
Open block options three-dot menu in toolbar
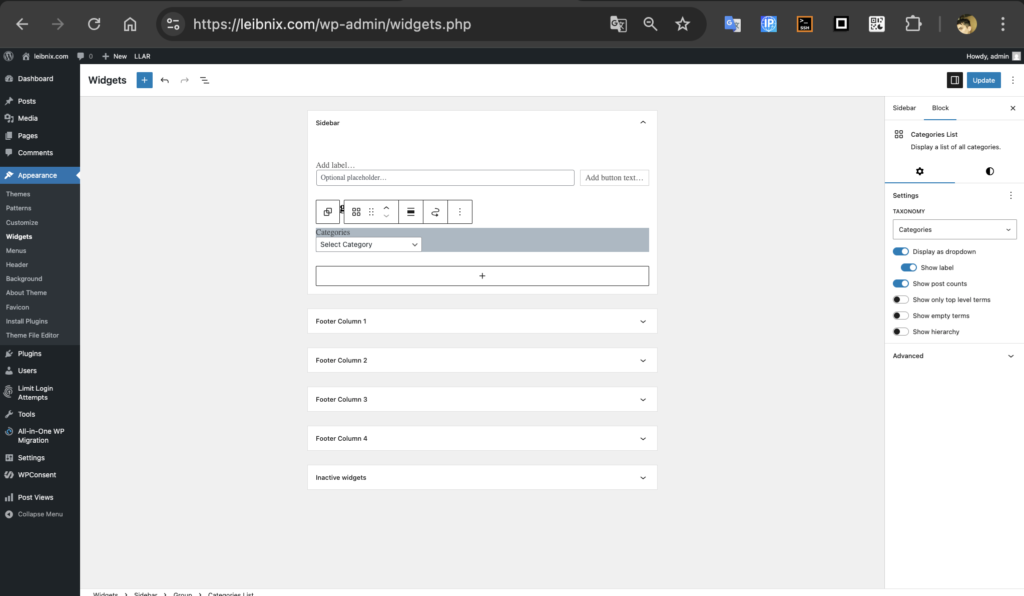point(460,212)
